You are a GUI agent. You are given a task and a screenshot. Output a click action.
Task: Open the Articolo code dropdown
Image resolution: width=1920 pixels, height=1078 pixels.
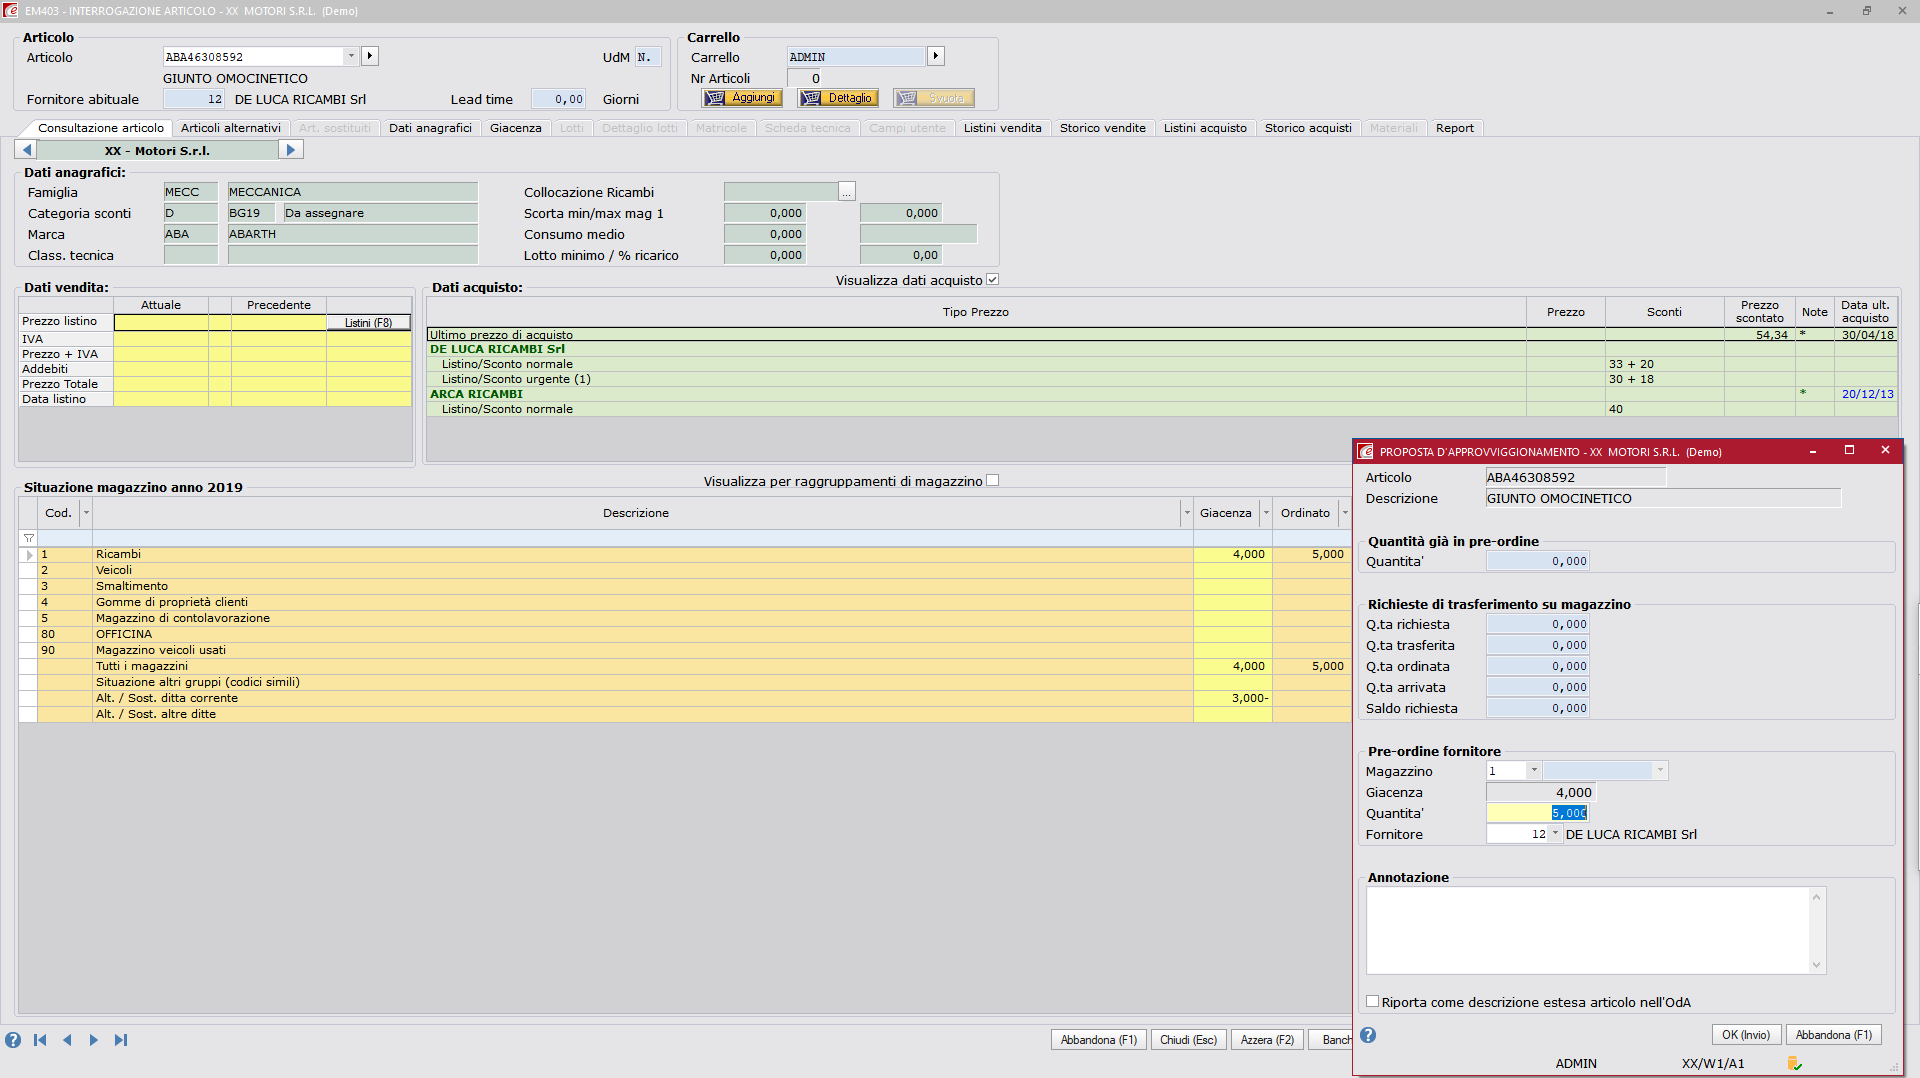coord(351,56)
